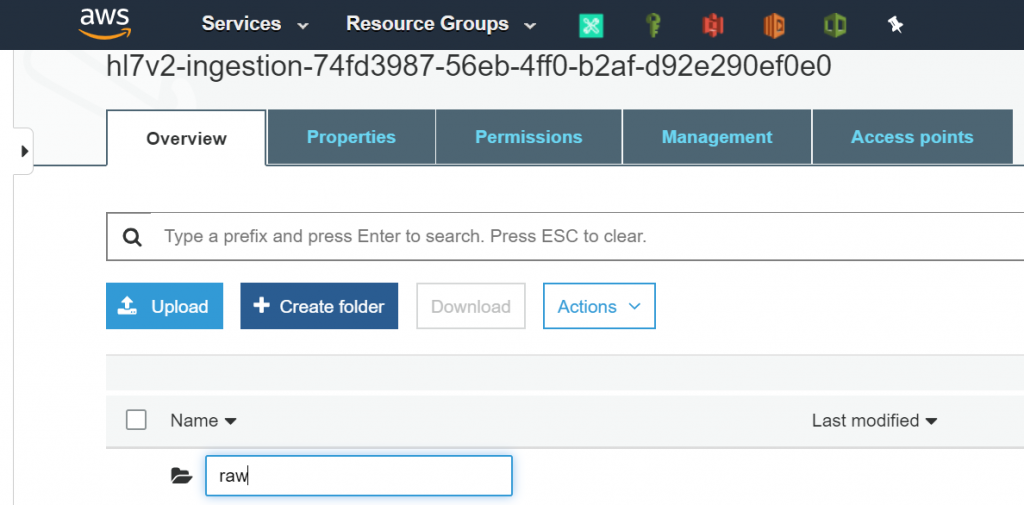Open the olive green pinned service shortcut
Image resolution: width=1024 pixels, height=505 pixels.
click(x=835, y=25)
